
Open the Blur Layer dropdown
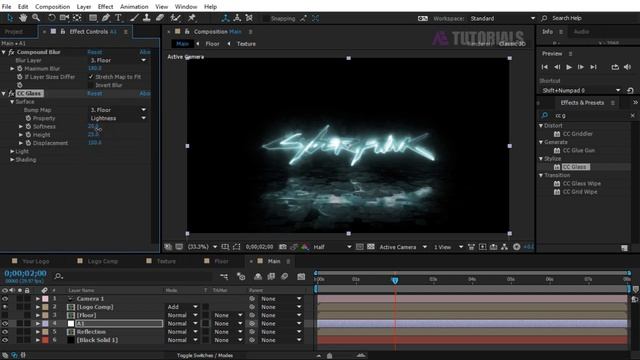point(118,60)
